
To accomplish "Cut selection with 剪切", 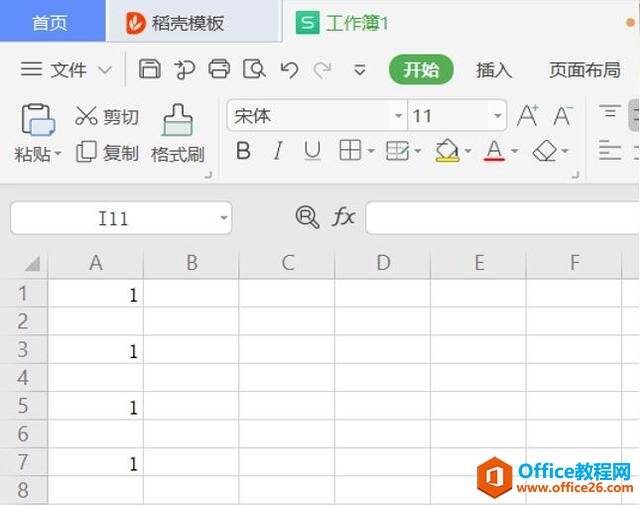I will (107, 117).
